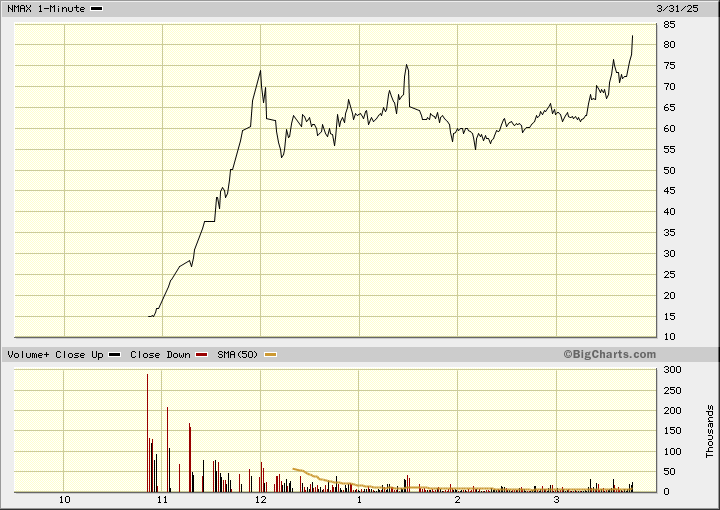Image resolution: width=720 pixels, height=510 pixels.
Task: Click the black NMAX line legend swatch
Action: click(96, 8)
